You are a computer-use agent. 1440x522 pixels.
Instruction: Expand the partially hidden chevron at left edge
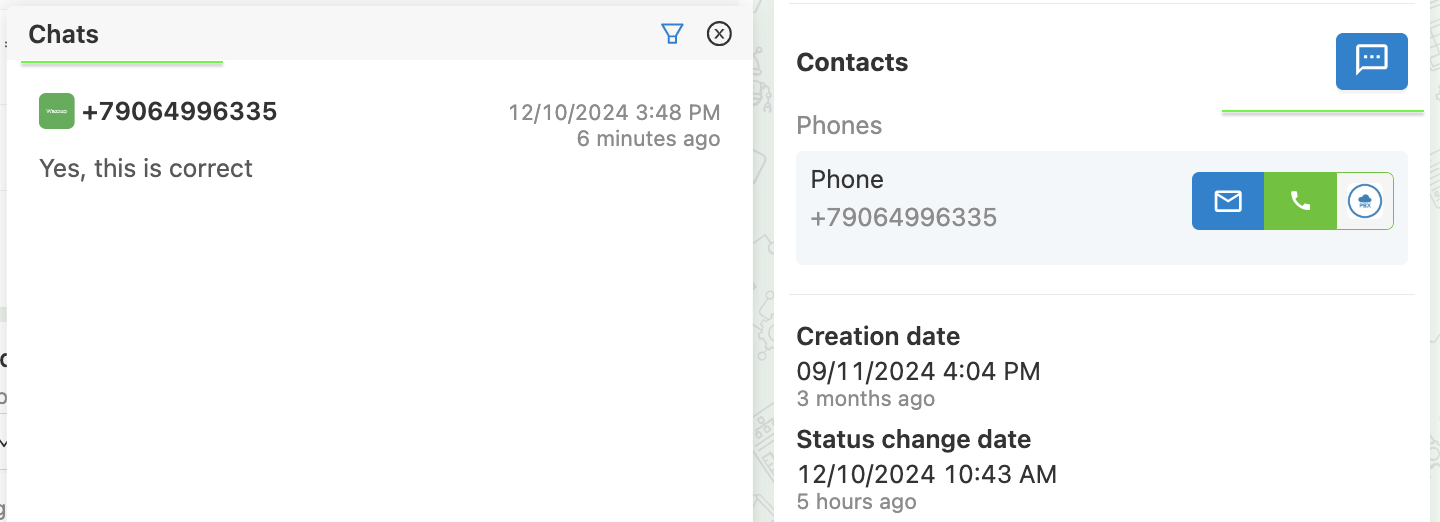[x=3, y=442]
